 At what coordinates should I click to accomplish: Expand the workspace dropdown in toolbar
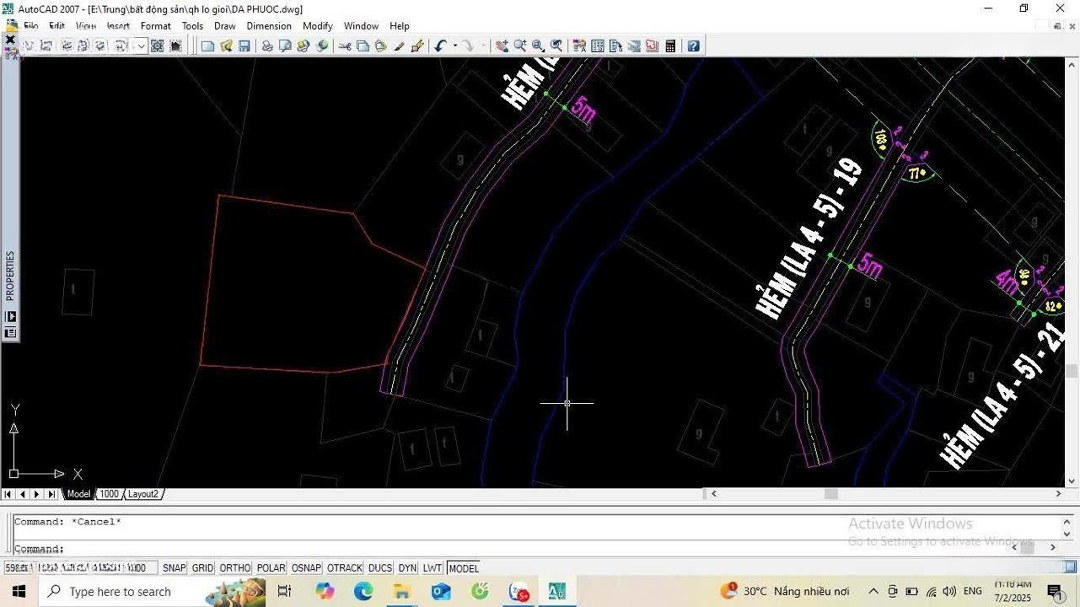pyautogui.click(x=141, y=46)
